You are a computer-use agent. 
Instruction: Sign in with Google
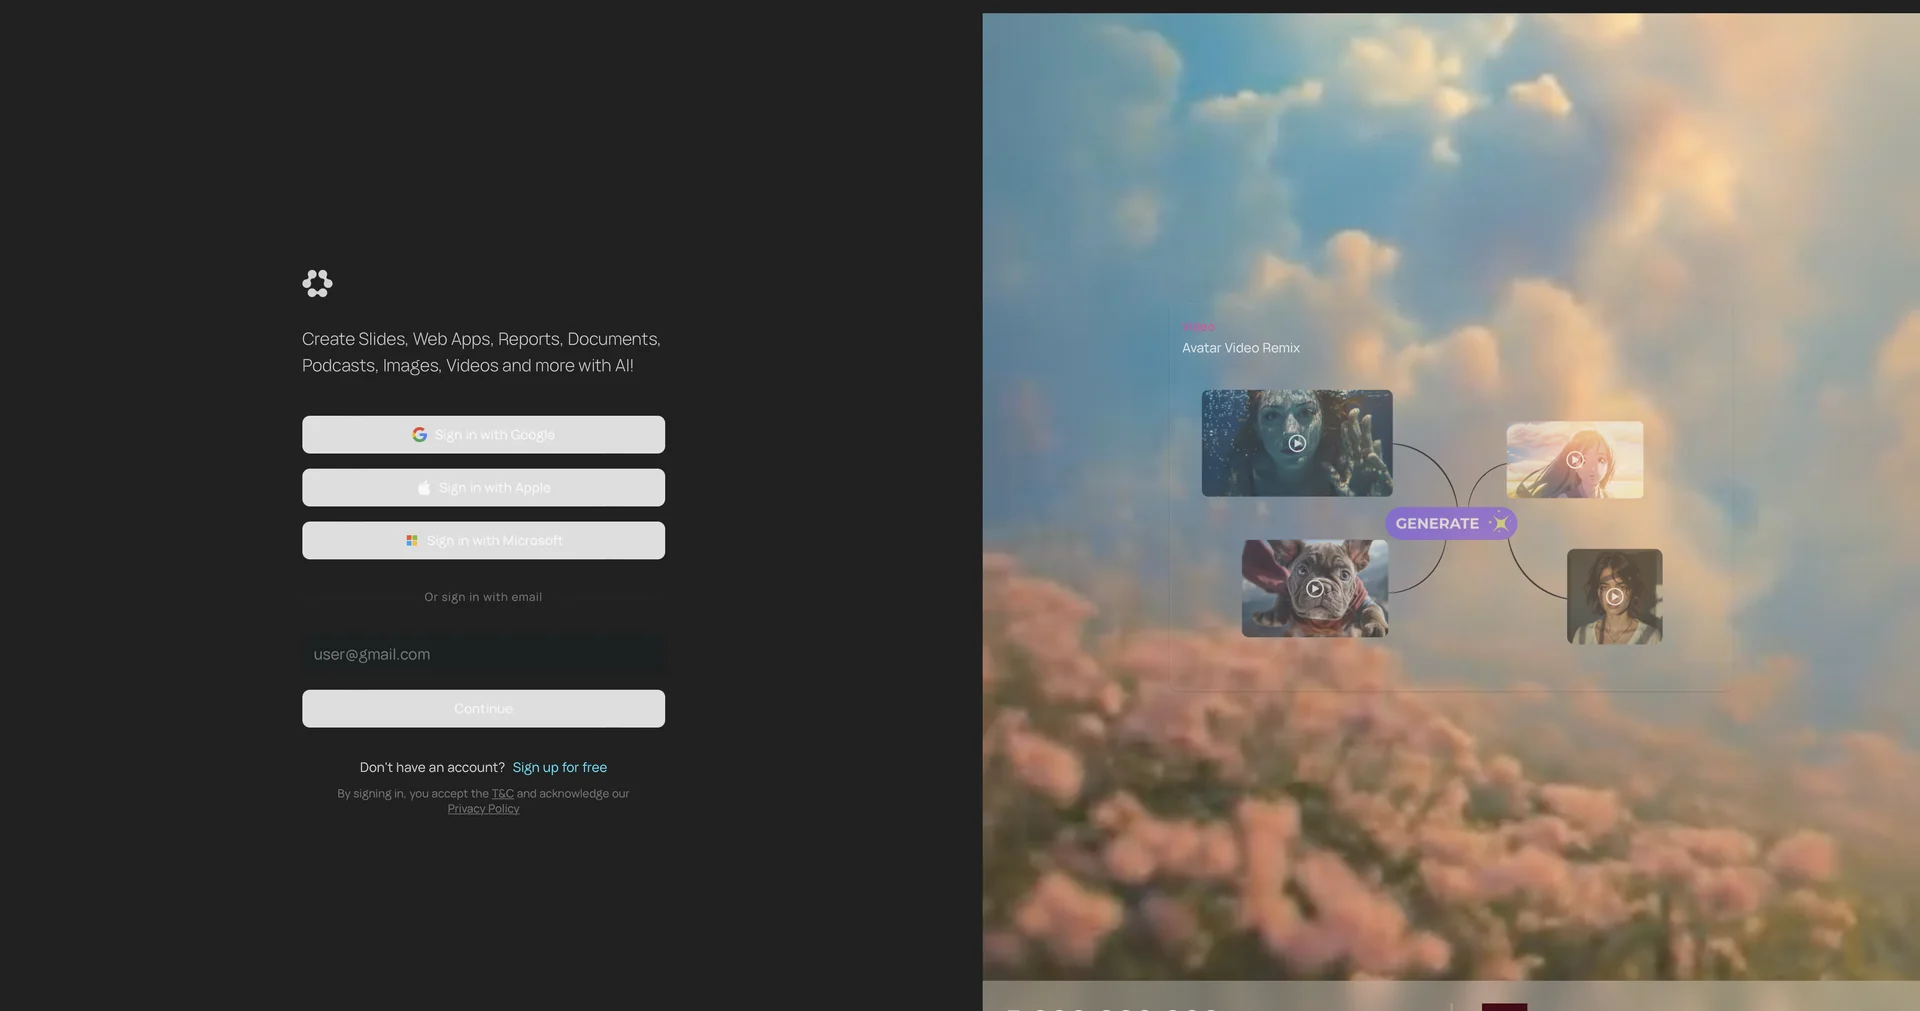(483, 435)
